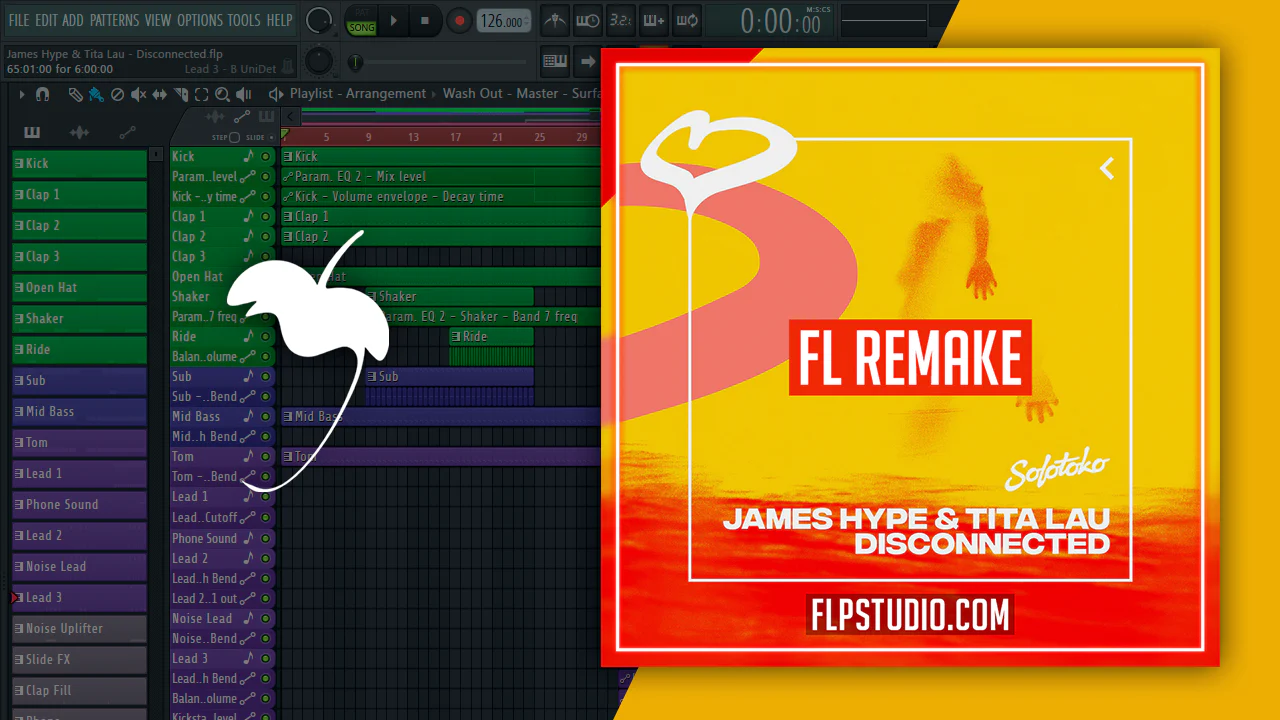Click the wait-for-input-to-record icon
This screenshot has height=720, width=1280.
587,20
